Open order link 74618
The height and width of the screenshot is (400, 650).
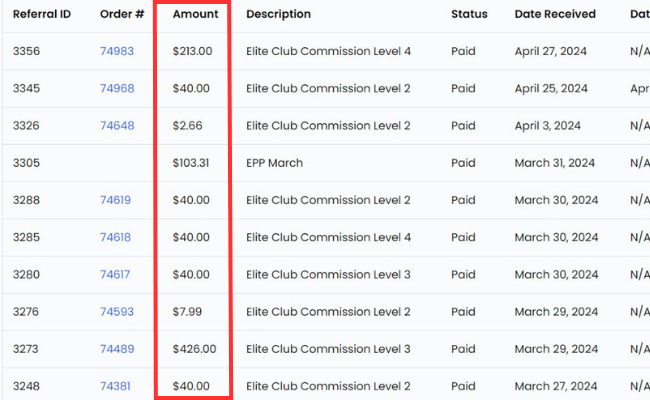coord(115,238)
